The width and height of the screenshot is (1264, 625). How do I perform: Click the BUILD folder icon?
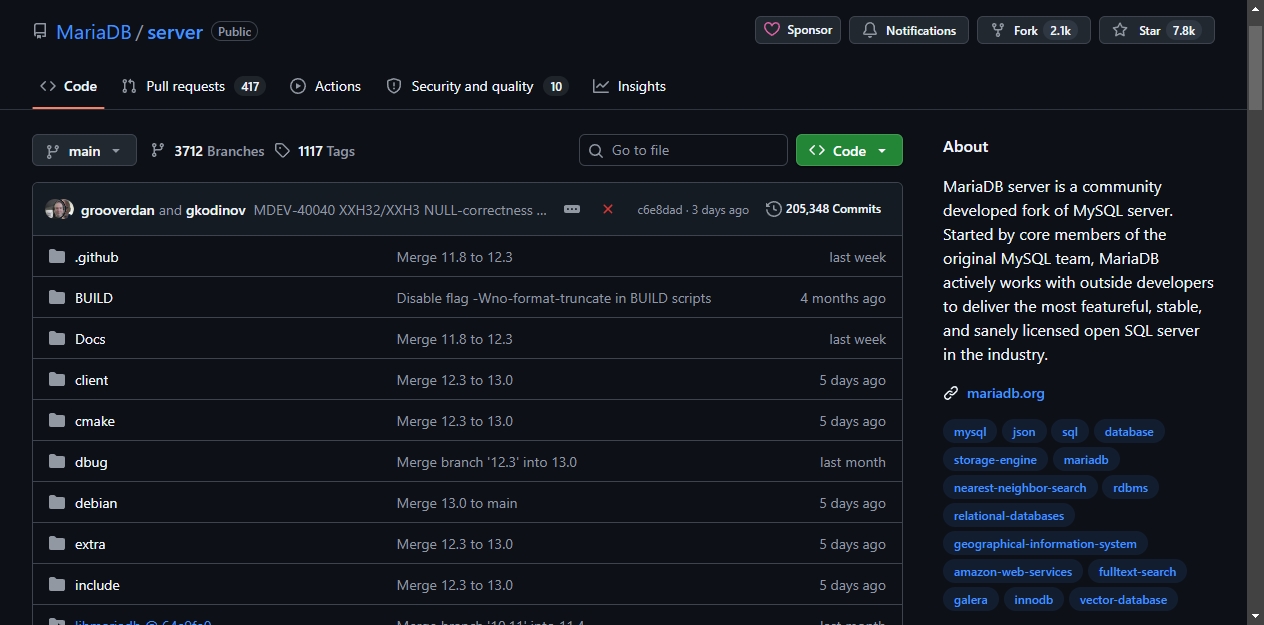pos(57,298)
